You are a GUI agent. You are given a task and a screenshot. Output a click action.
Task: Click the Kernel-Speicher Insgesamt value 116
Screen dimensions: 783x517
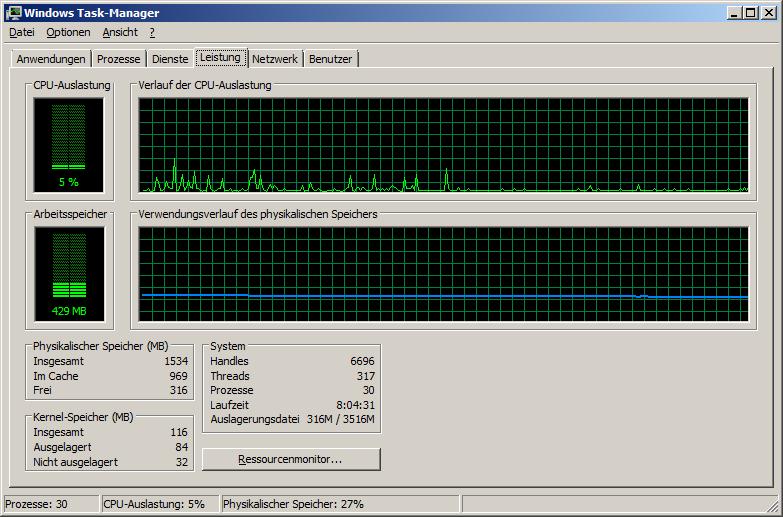[x=179, y=432]
